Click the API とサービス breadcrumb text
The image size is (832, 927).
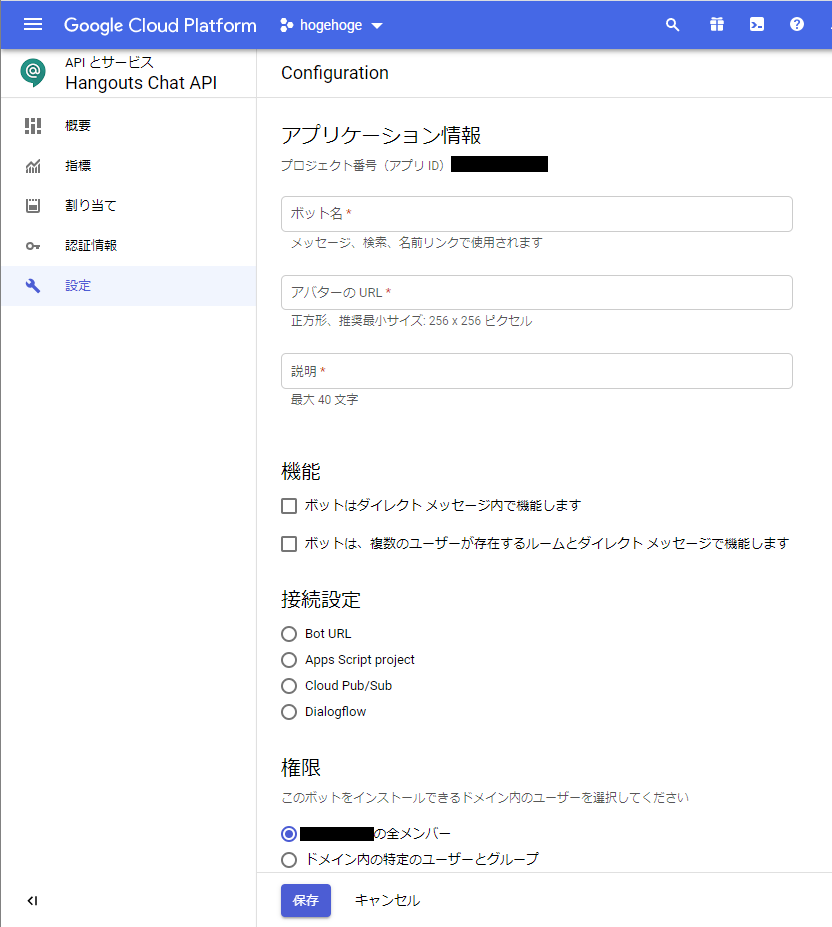click(109, 62)
